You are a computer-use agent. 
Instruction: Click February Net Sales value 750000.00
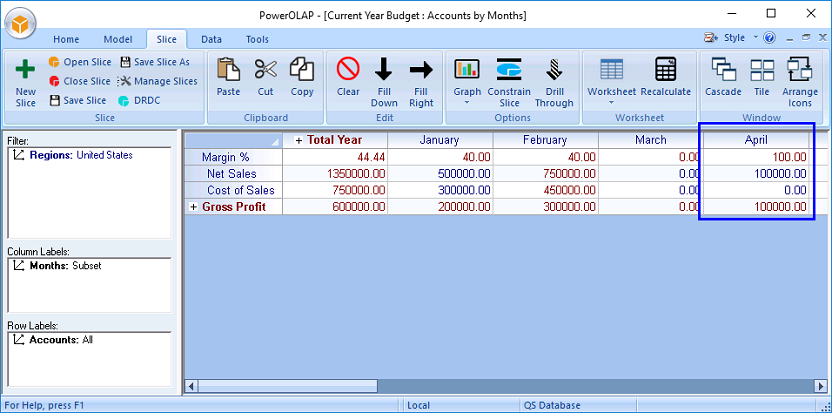(x=545, y=174)
